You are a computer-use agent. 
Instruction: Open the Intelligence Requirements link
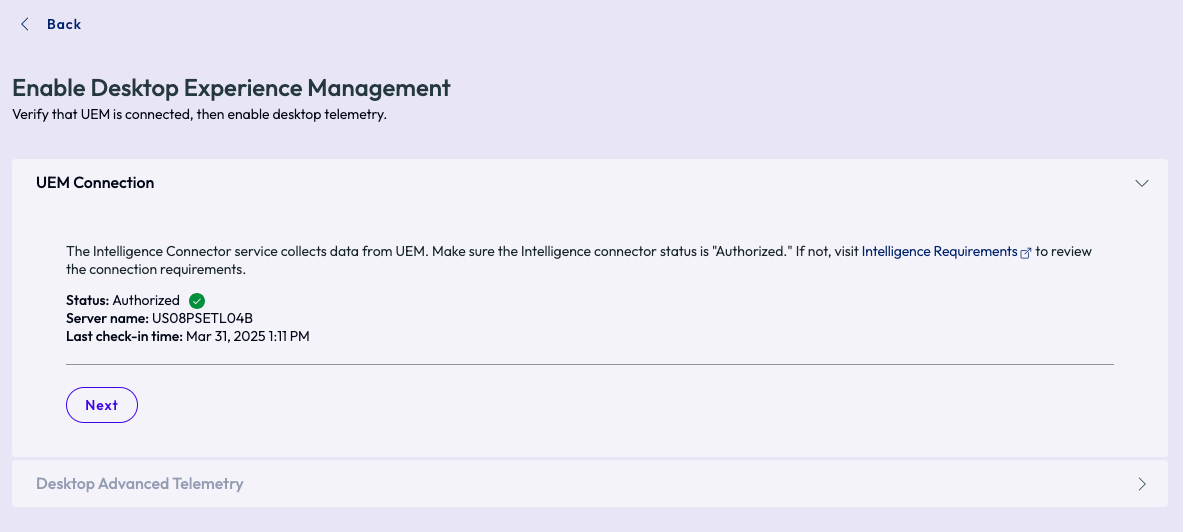(939, 252)
